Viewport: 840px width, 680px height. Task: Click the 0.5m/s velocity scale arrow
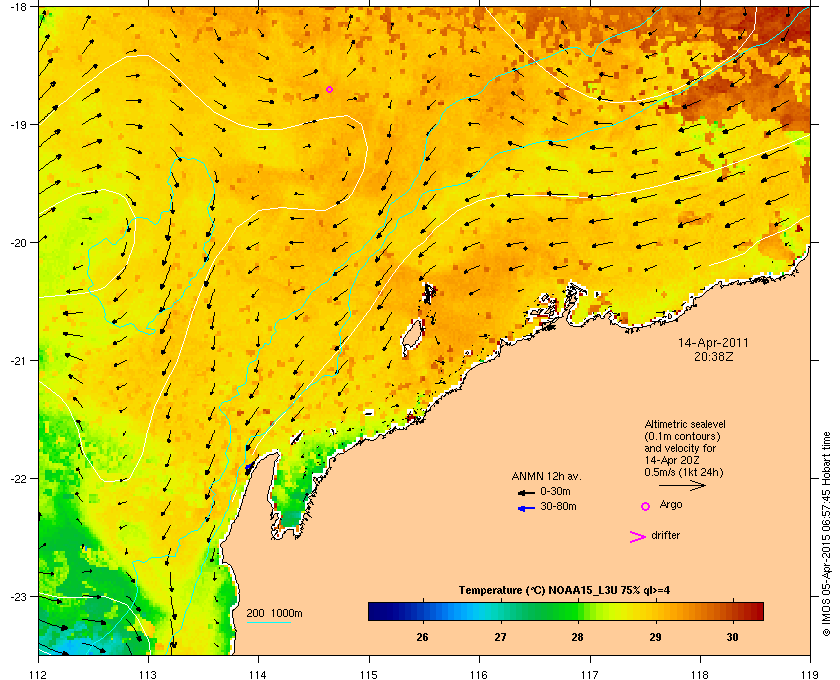[x=682, y=485]
